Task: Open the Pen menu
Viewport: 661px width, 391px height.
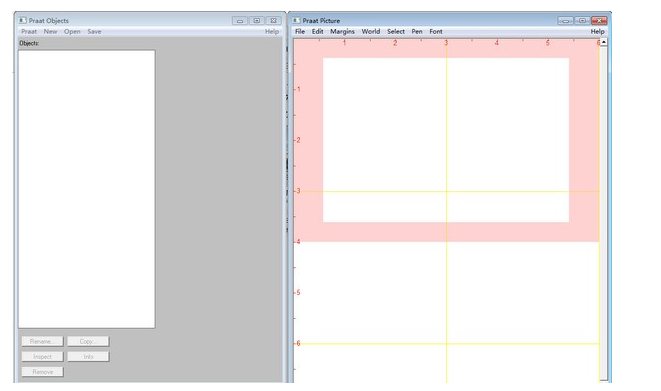Action: [x=417, y=32]
